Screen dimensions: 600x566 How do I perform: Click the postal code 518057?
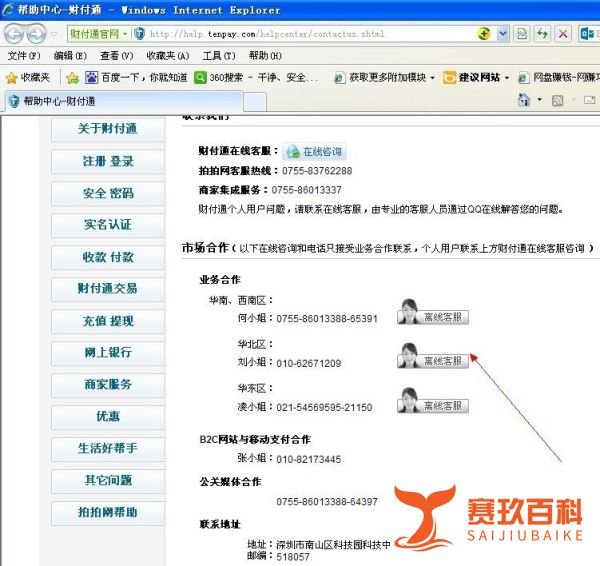293,557
